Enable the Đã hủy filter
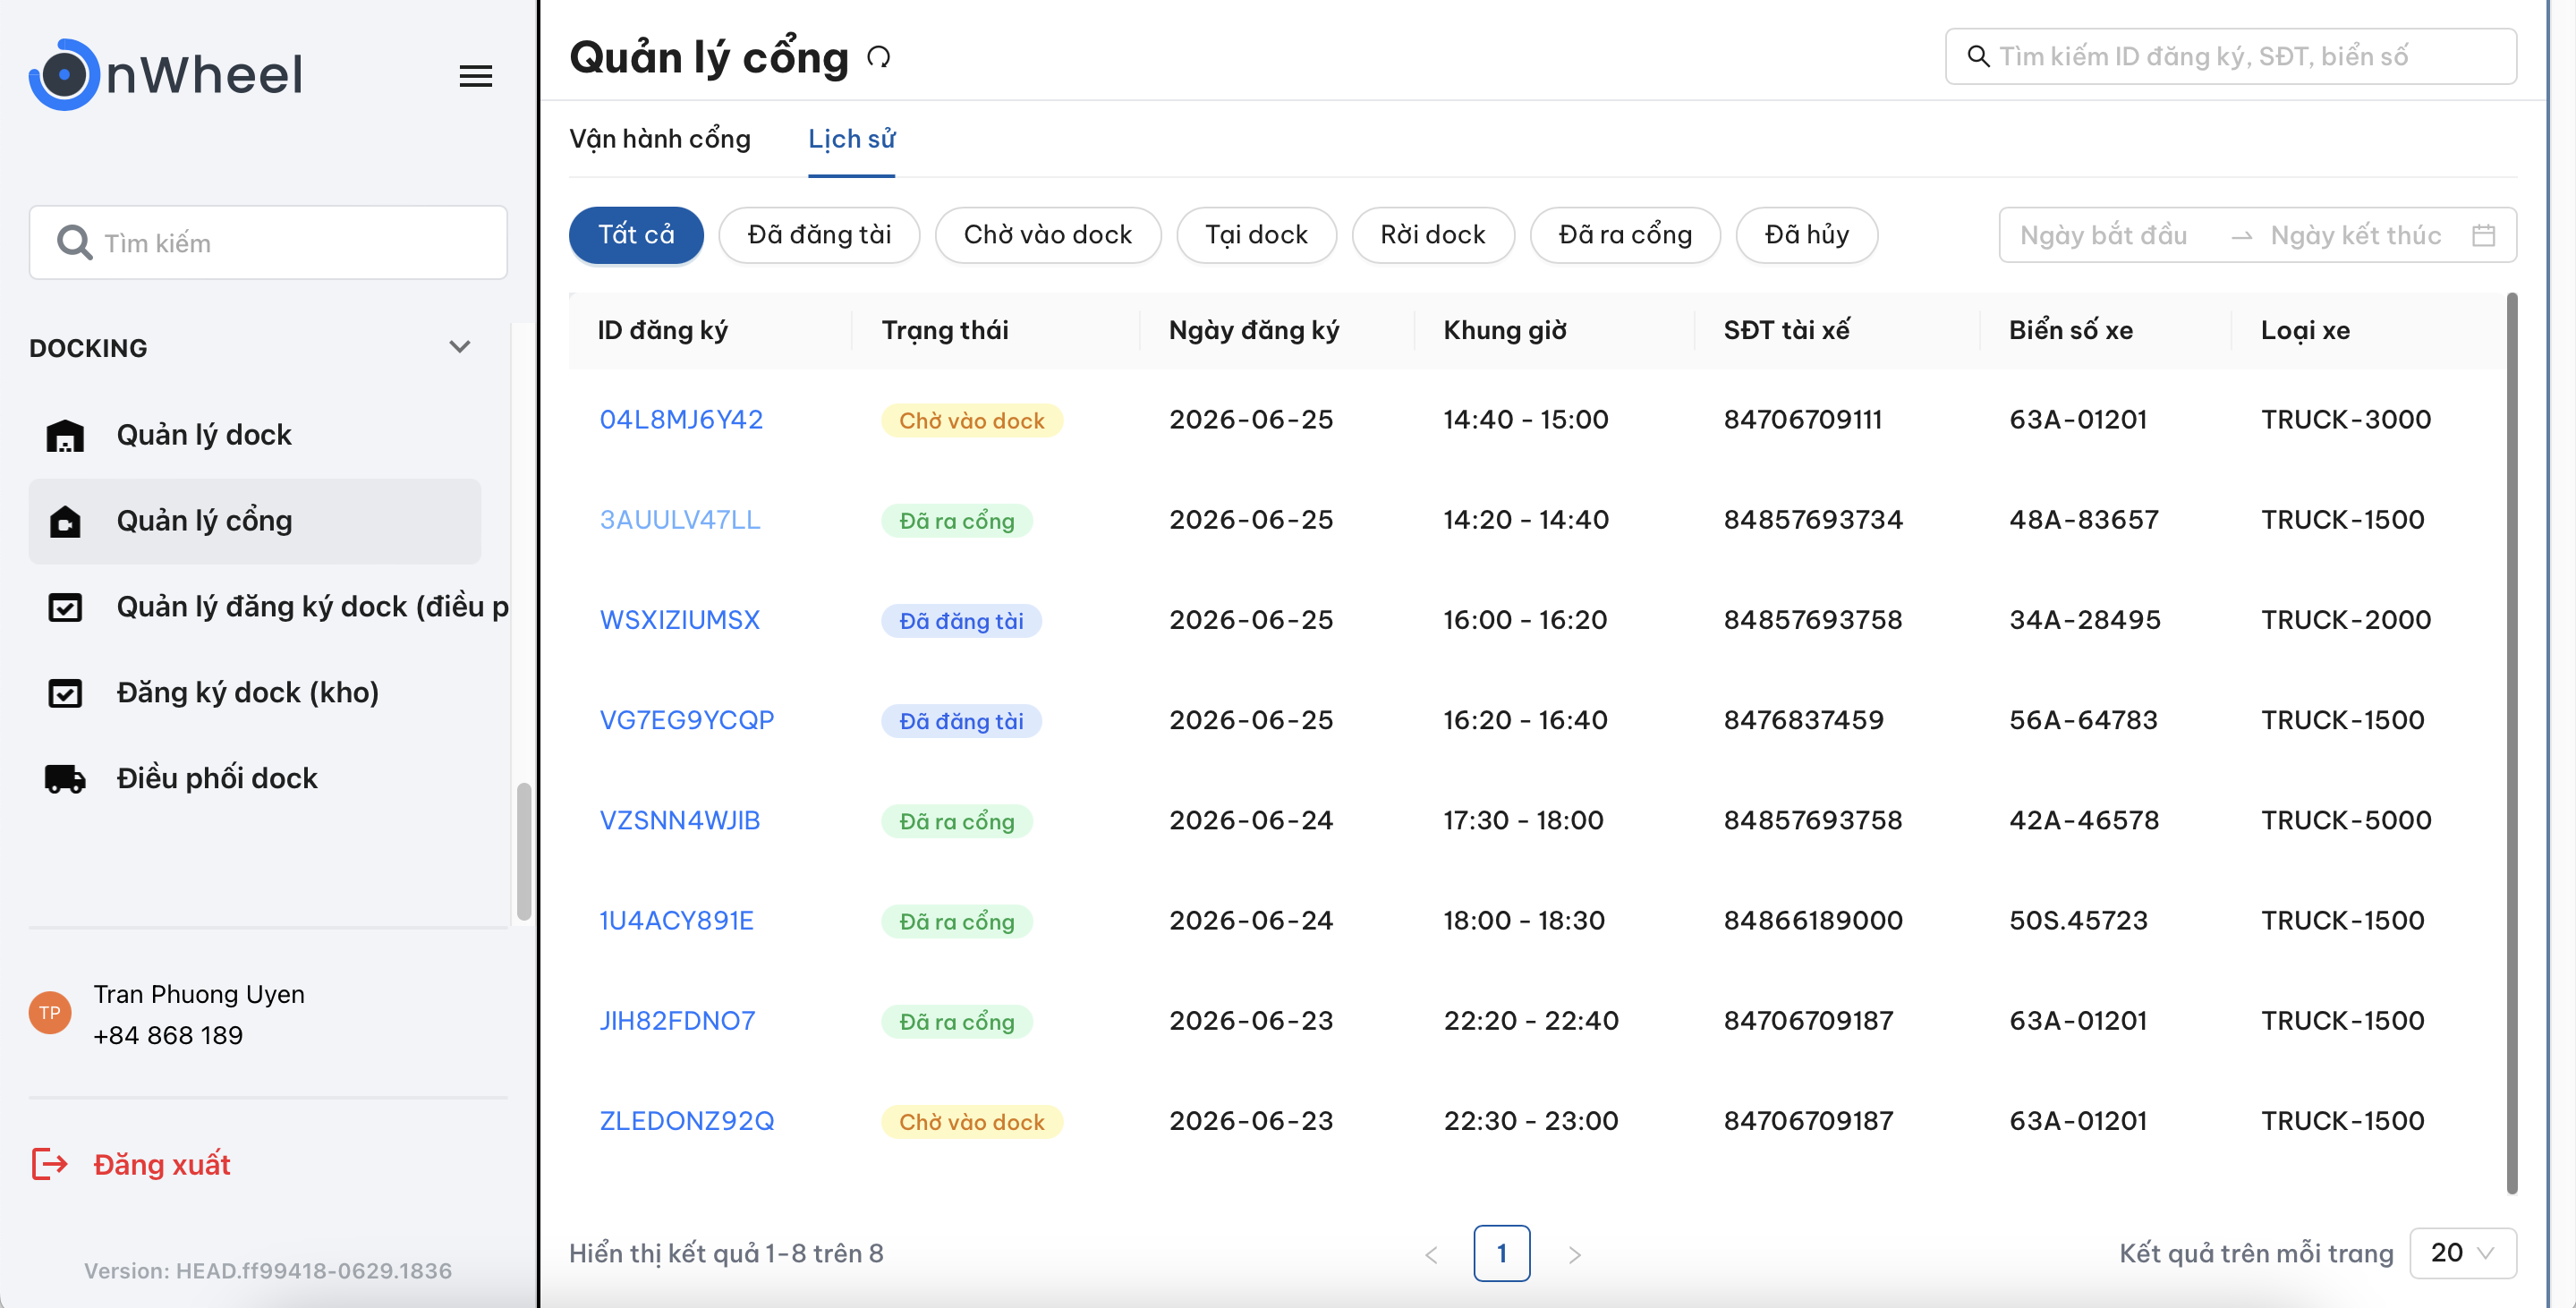2576x1308 pixels. pos(1806,235)
